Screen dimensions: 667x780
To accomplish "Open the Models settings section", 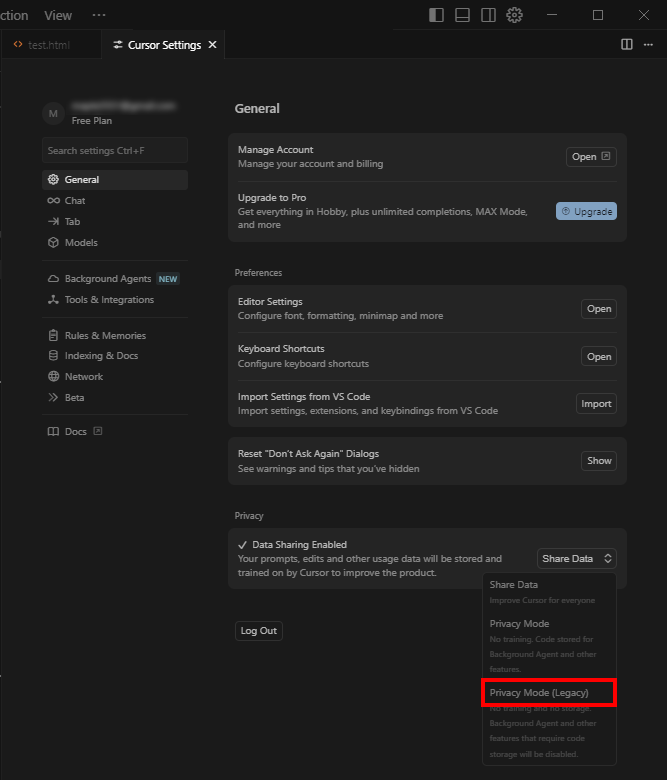I will (115, 242).
